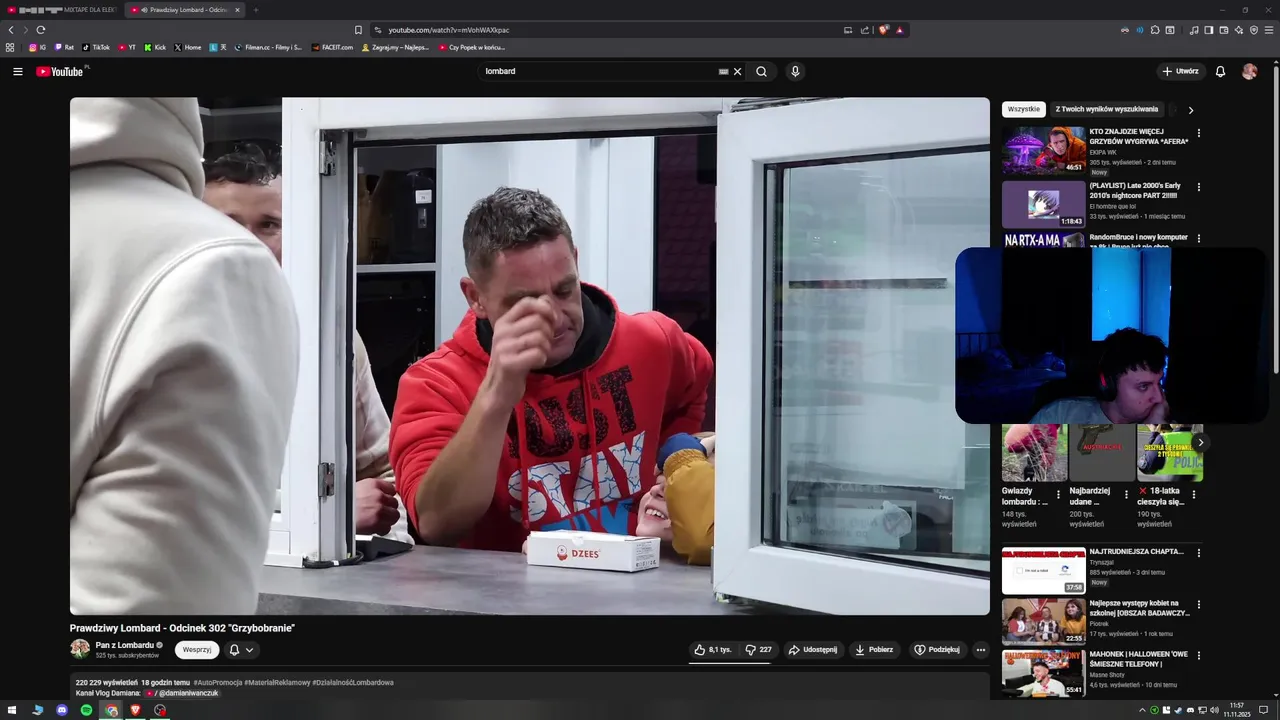Open Brave Rewards triangle icon
The height and width of the screenshot is (720, 1280).
pos(900,30)
